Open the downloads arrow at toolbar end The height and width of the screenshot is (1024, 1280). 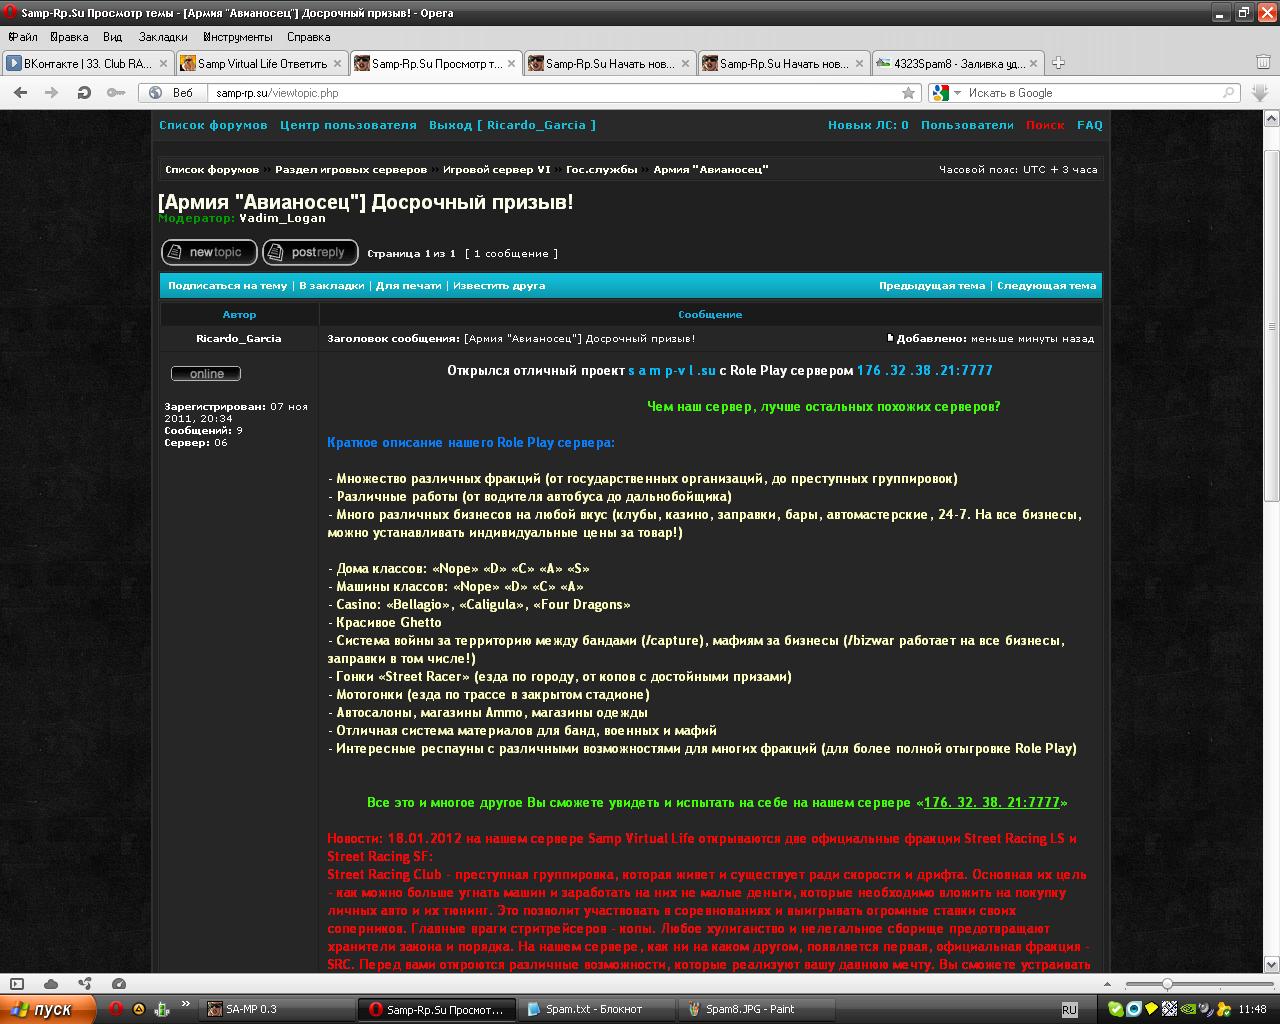coord(1260,93)
